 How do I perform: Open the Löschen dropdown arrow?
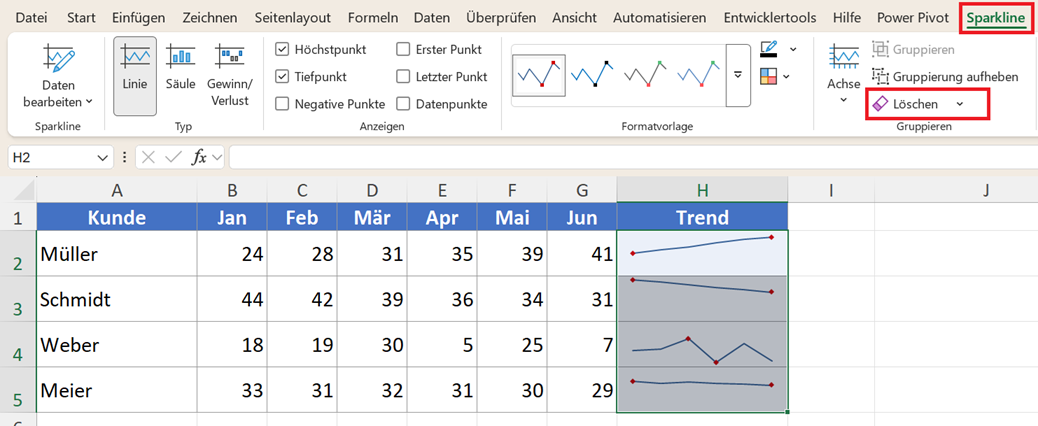pyautogui.click(x=960, y=105)
